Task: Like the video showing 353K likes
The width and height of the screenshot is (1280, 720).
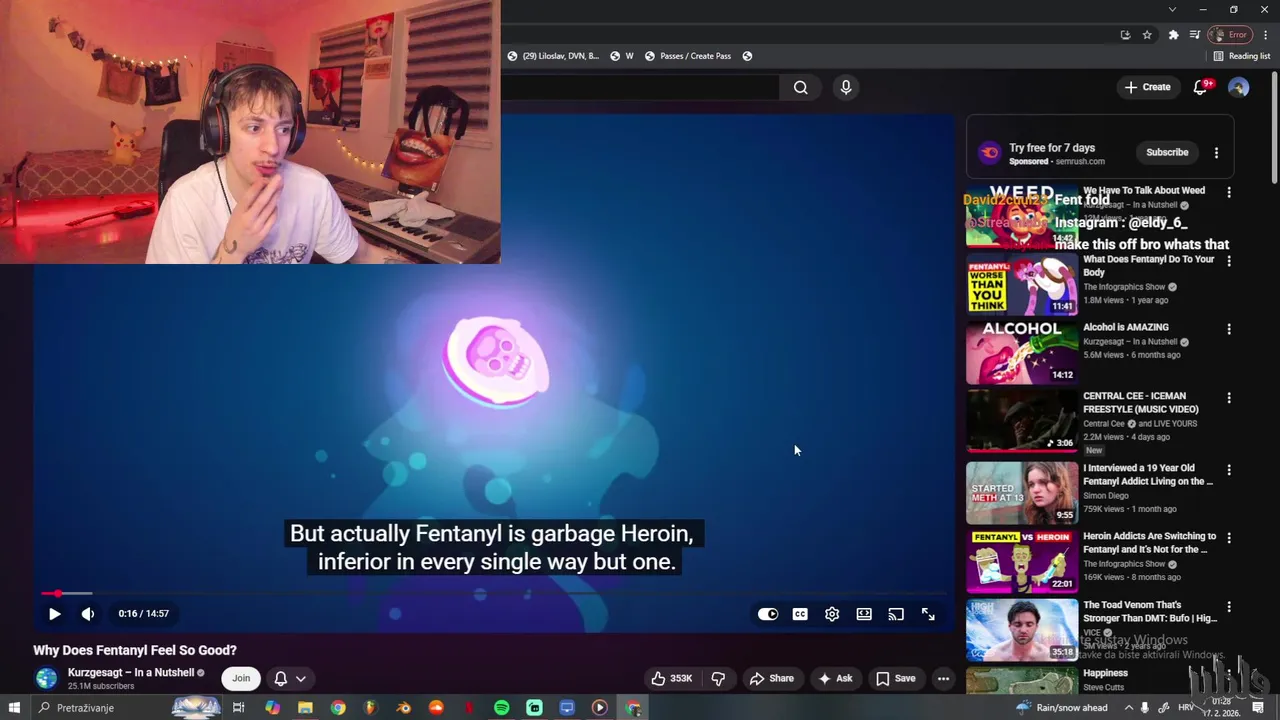Action: click(x=672, y=678)
